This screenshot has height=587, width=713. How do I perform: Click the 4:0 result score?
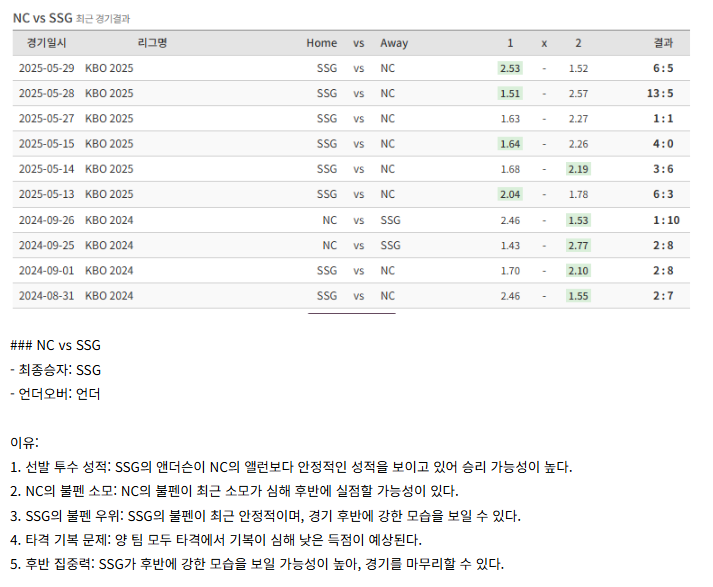point(663,144)
